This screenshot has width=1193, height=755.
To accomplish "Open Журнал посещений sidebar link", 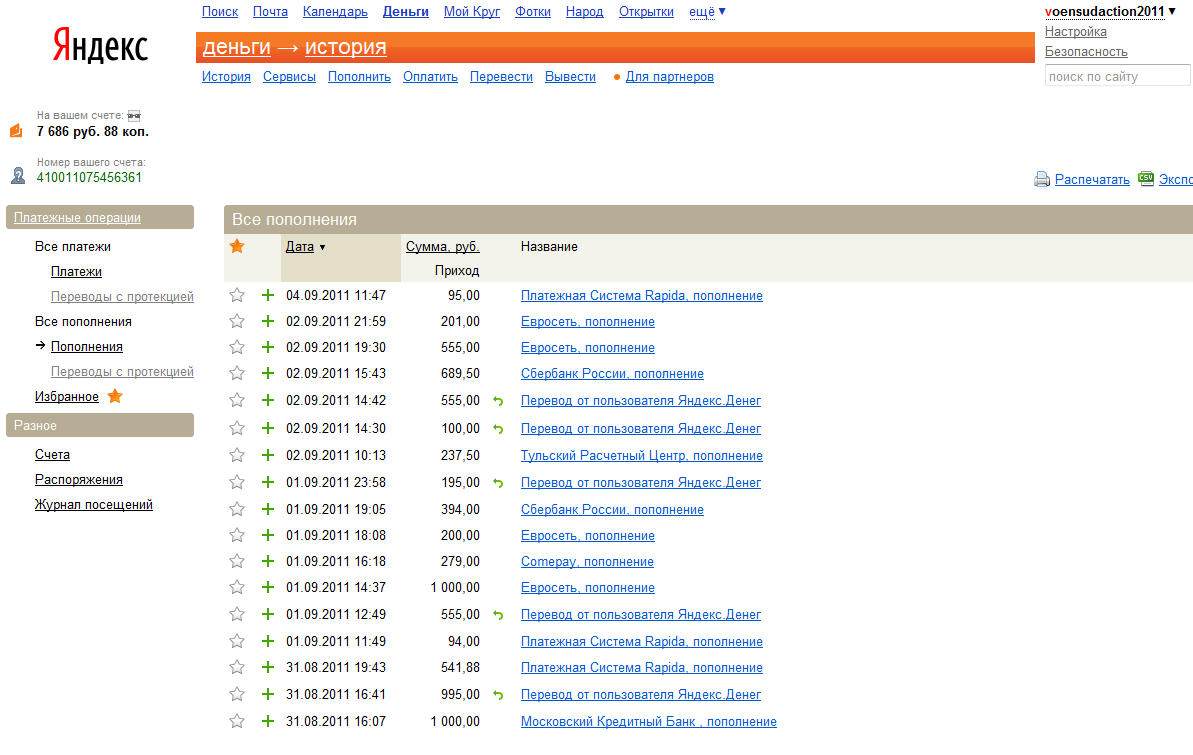I will pos(94,505).
